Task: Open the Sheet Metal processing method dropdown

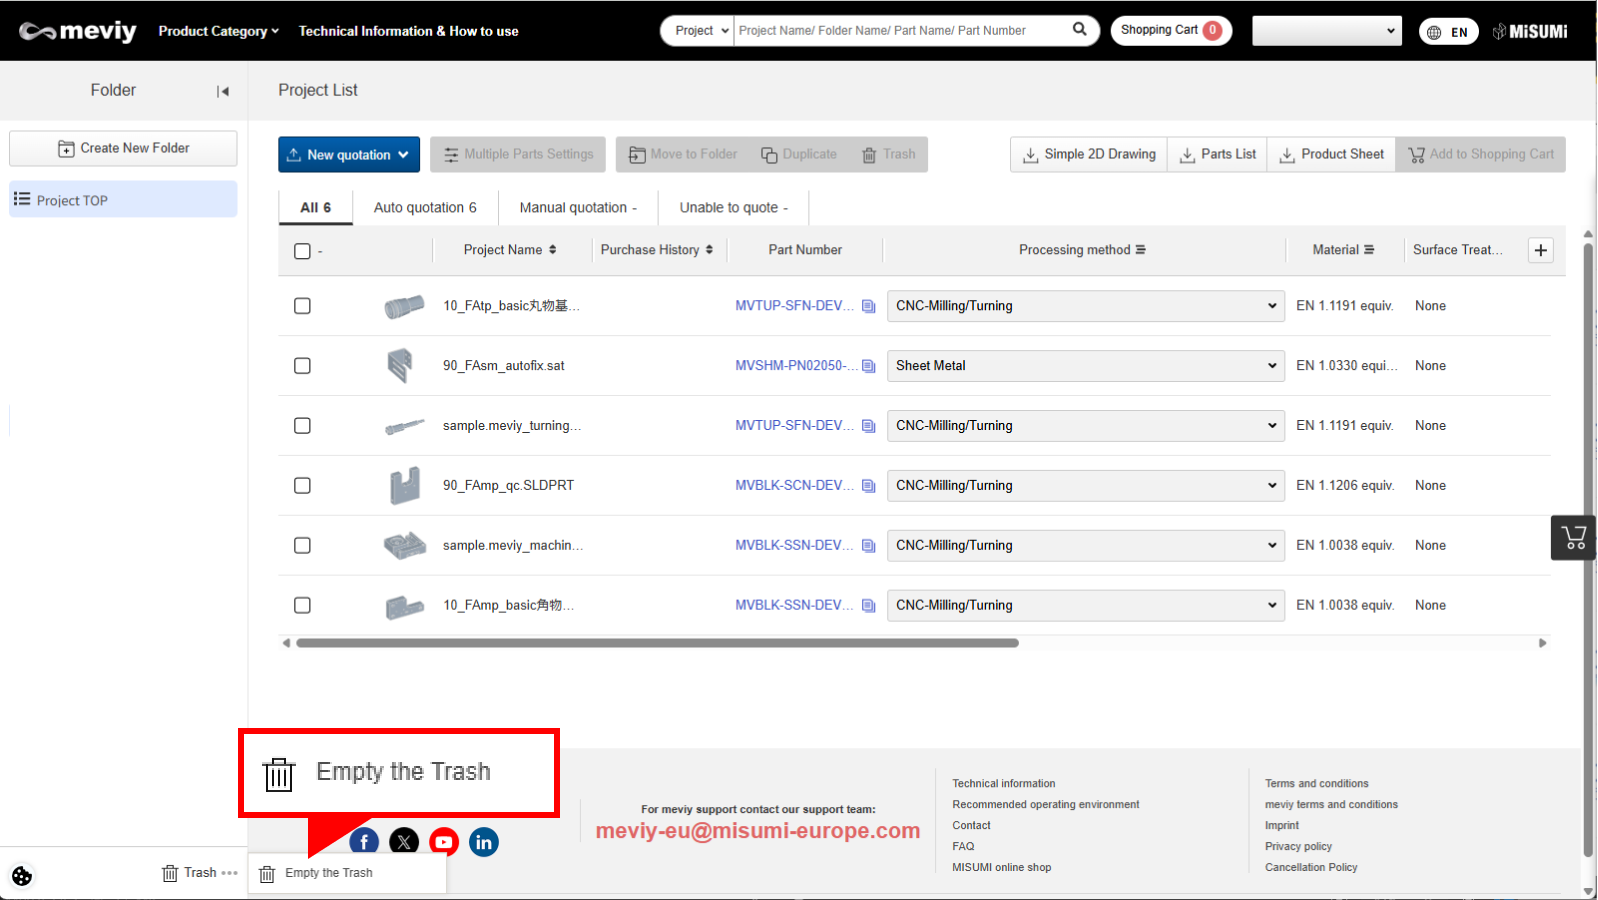Action: (x=1085, y=366)
